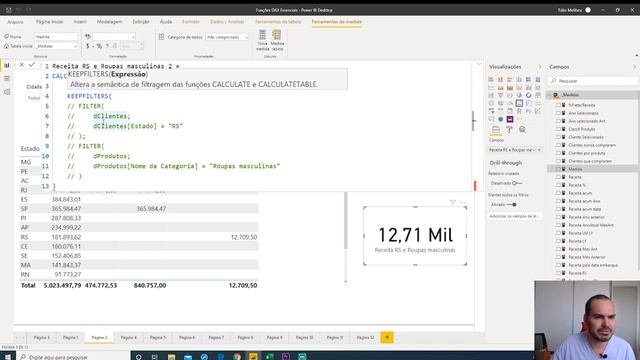
Task: Choose the Funnel visual icon
Action: 500,96
